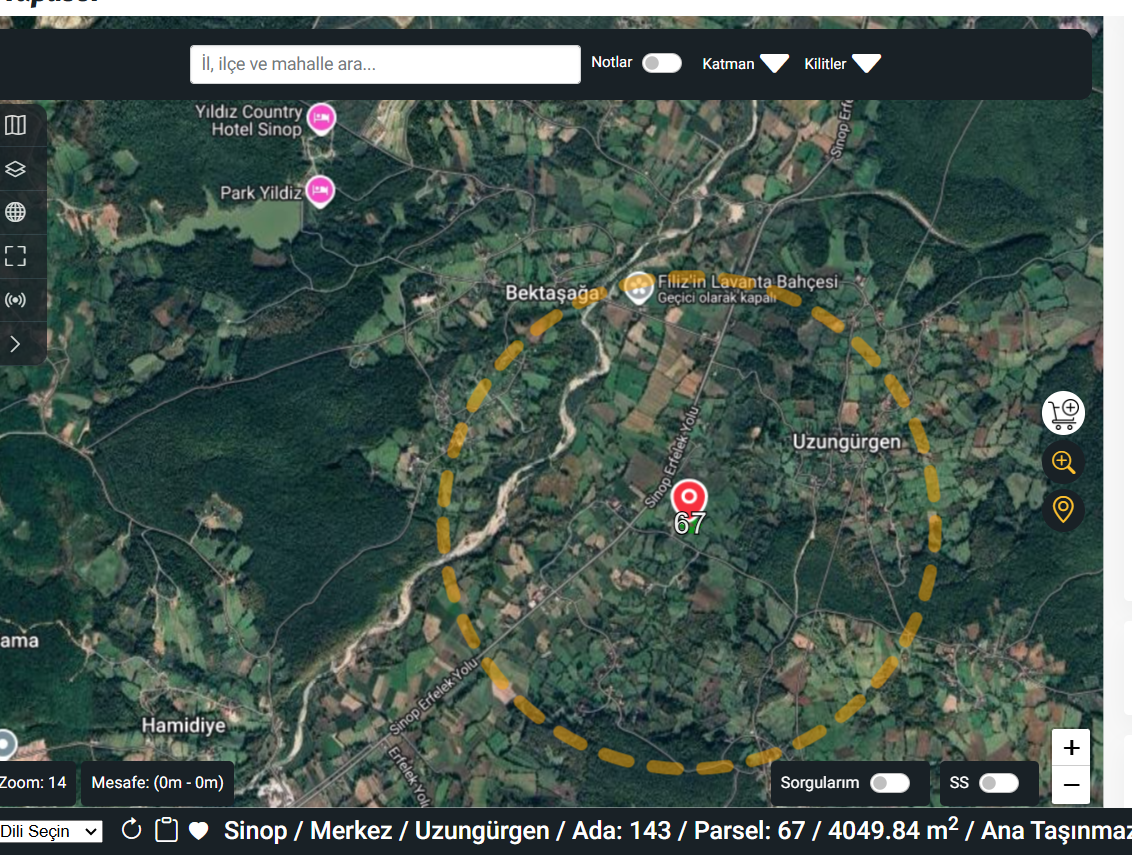Viewport: 1132px width, 855px height.
Task: Enter fullscreen with the frame icon
Action: click(15, 256)
